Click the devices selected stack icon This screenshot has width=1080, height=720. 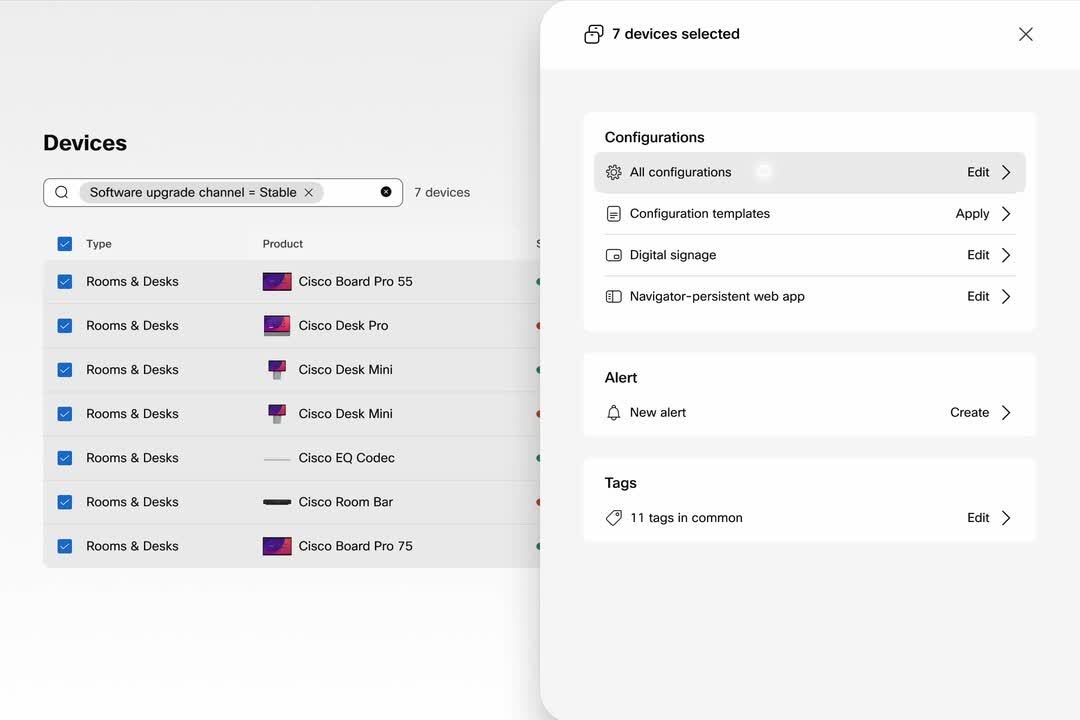594,34
